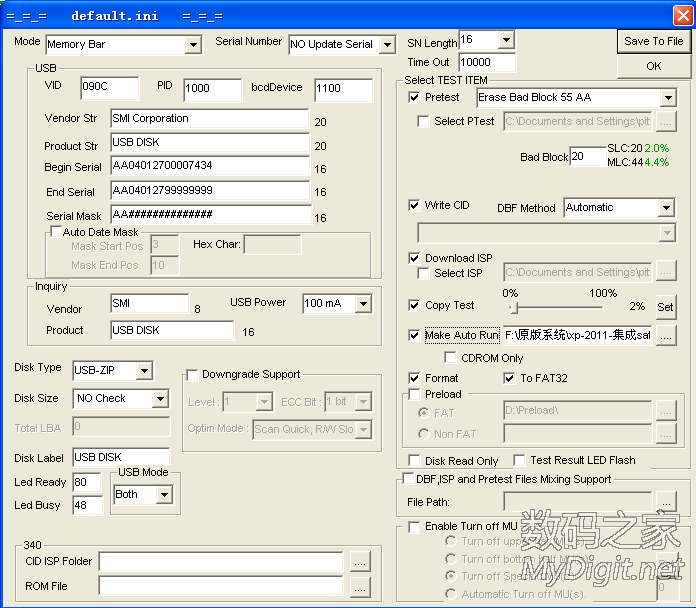Close the default.ini settings window
Screen dimensions: 696x608
(683, 16)
